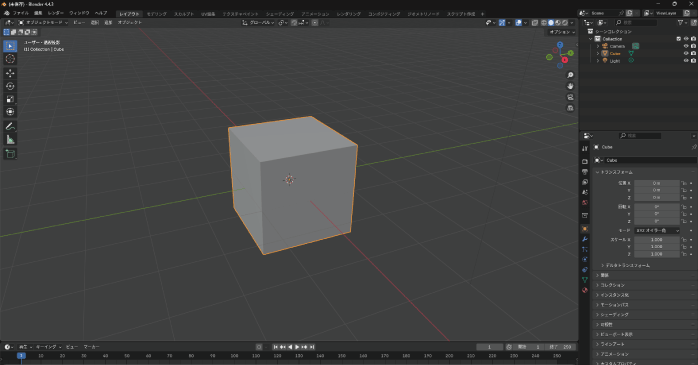Switch to the Modeling workspace tab
The width and height of the screenshot is (698, 365).
157,14
